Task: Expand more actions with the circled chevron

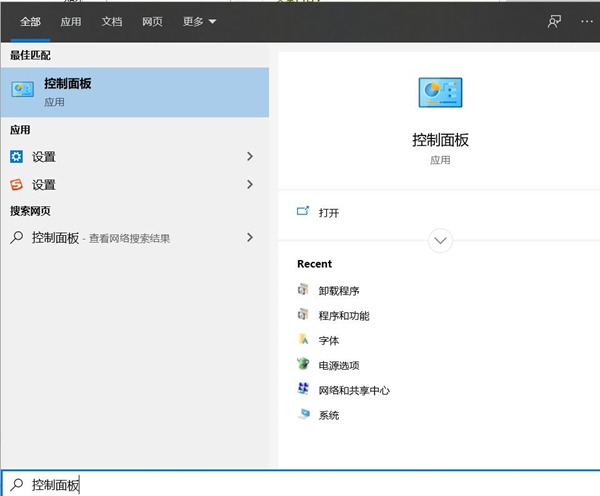Action: 440,241
